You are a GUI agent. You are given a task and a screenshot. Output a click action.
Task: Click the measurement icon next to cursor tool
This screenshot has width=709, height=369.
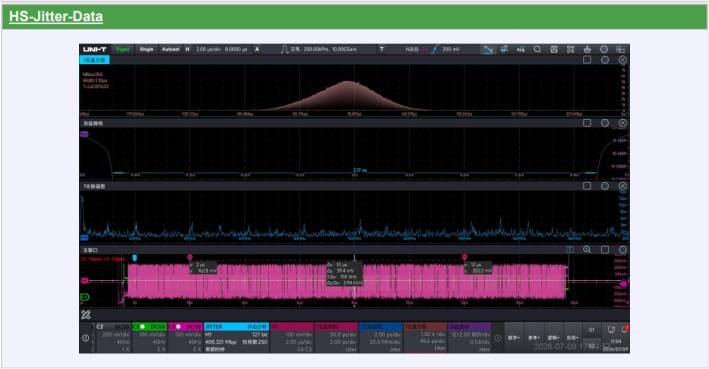point(504,49)
